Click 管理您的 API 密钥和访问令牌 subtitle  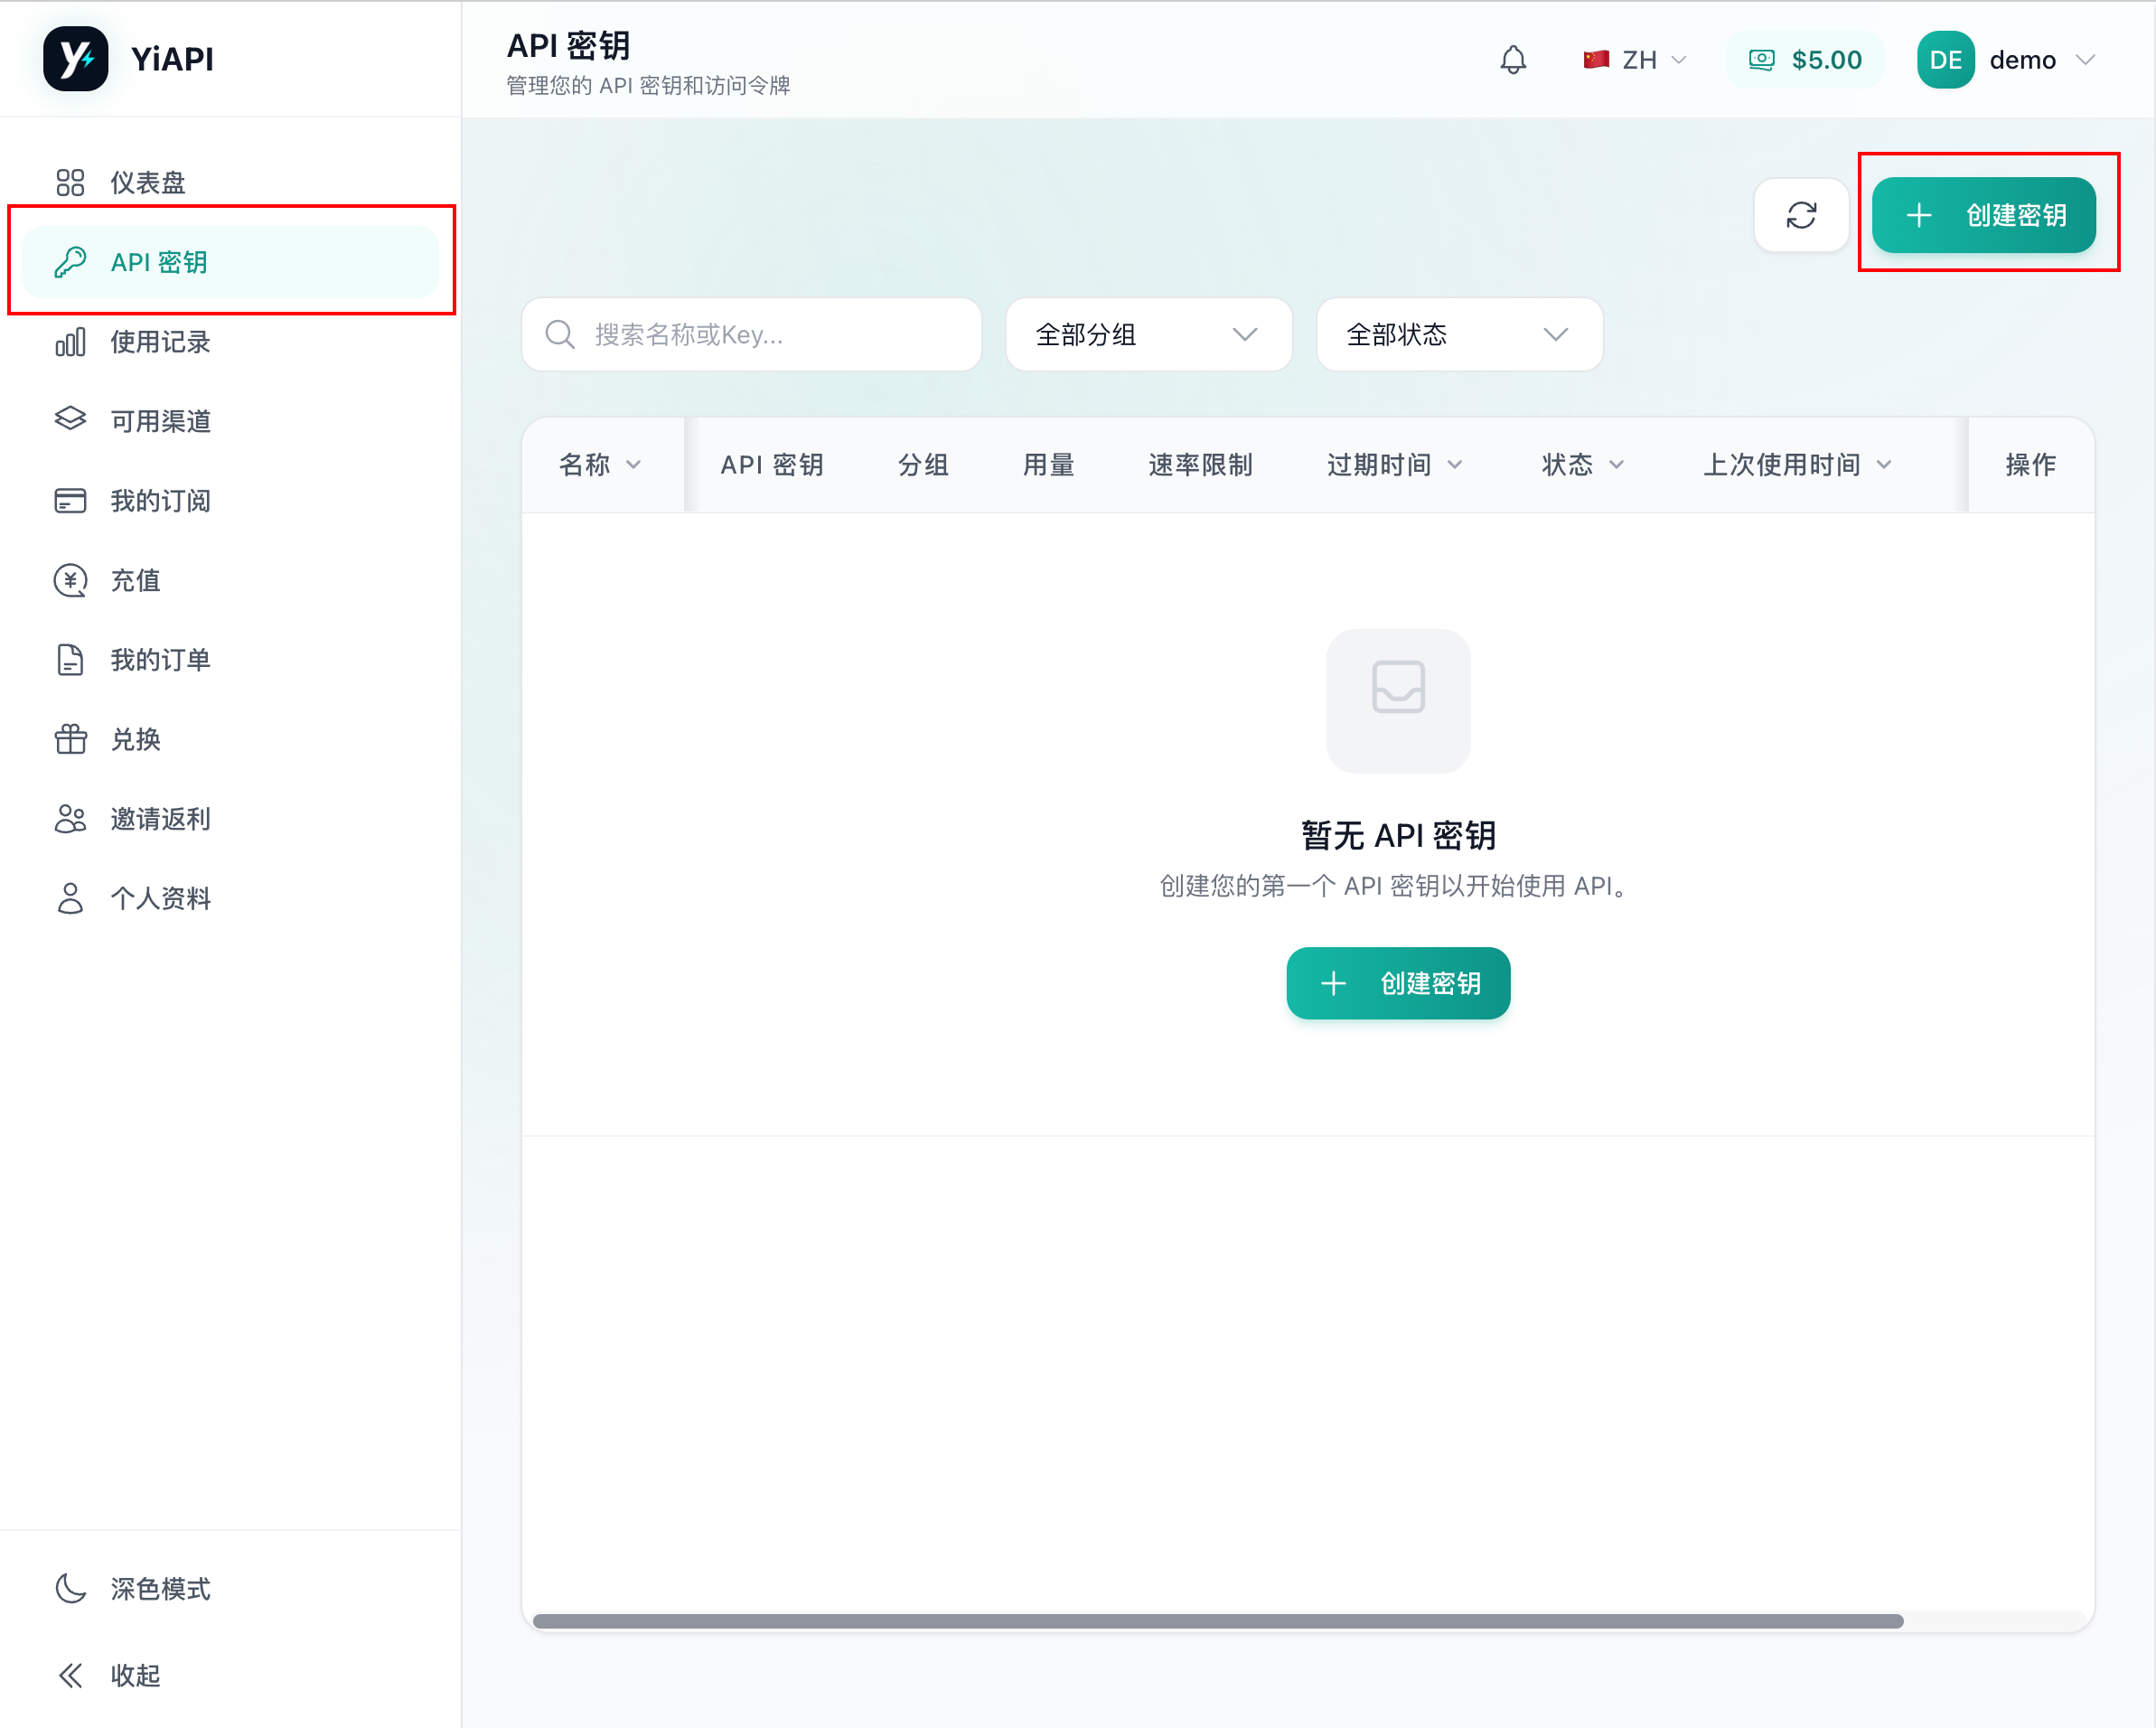pyautogui.click(x=648, y=86)
